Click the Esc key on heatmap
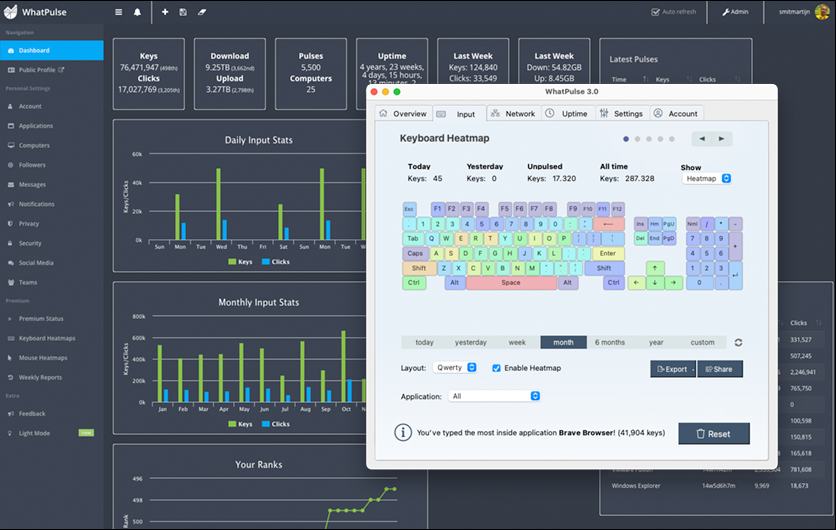Viewport: 836px width, 530px height. tap(409, 209)
